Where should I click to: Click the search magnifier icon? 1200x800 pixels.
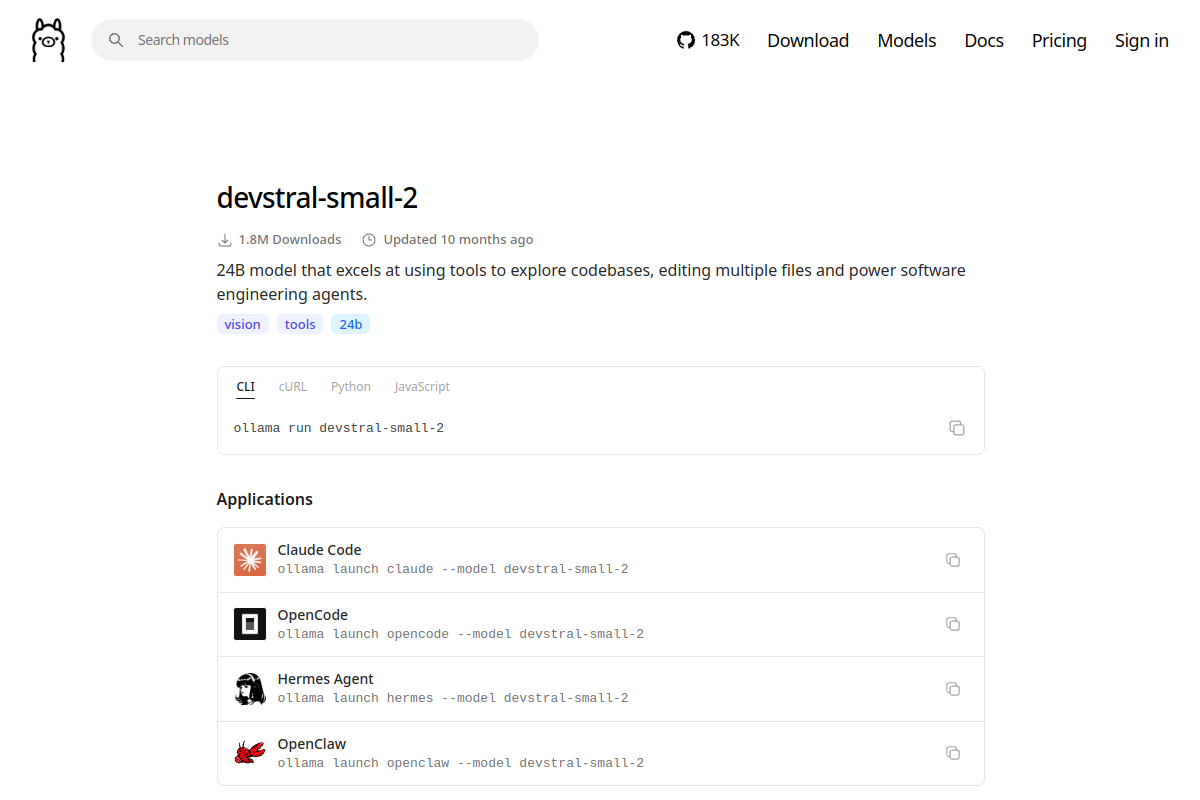coord(116,40)
